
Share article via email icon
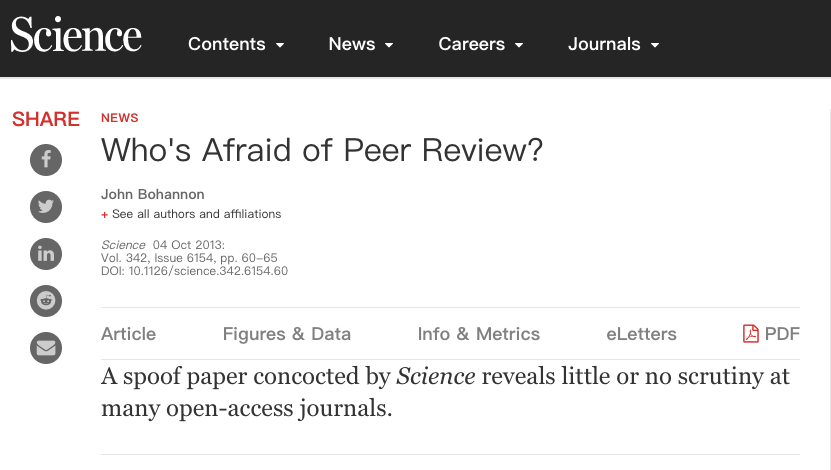(x=46, y=348)
